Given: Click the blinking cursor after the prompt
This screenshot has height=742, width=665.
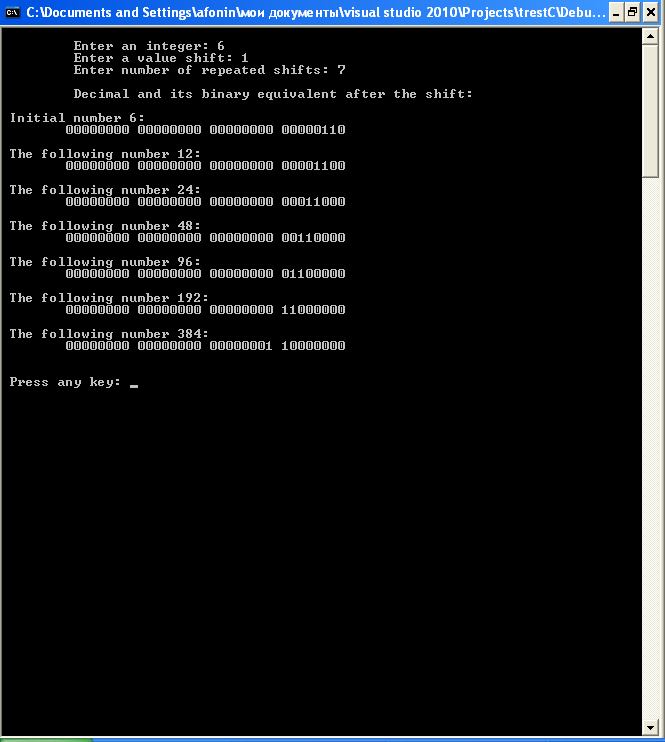Looking at the screenshot, I should coord(134,386).
